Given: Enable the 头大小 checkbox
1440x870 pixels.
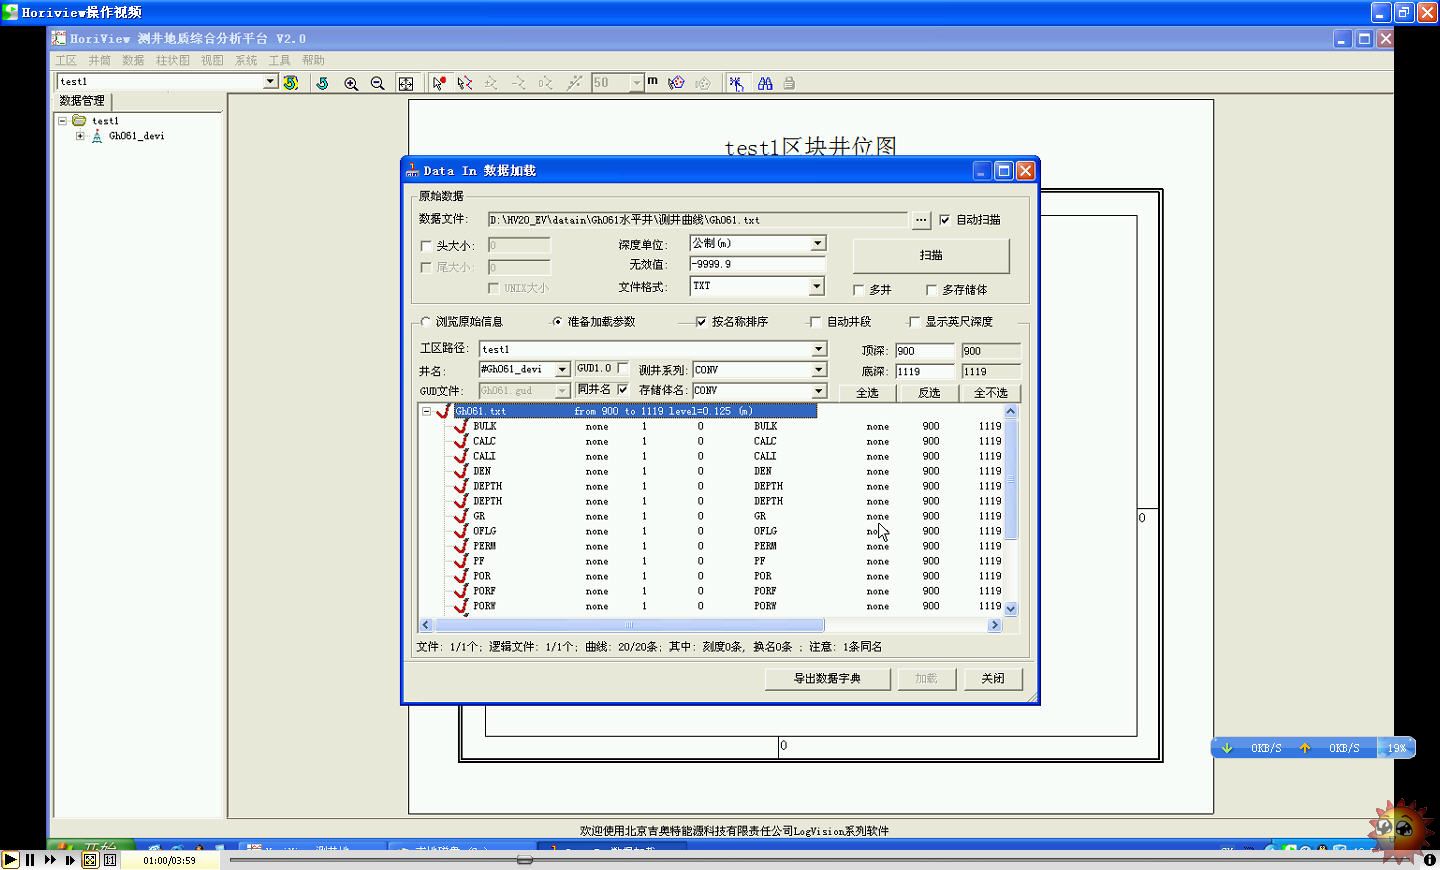Looking at the screenshot, I should pyautogui.click(x=426, y=246).
